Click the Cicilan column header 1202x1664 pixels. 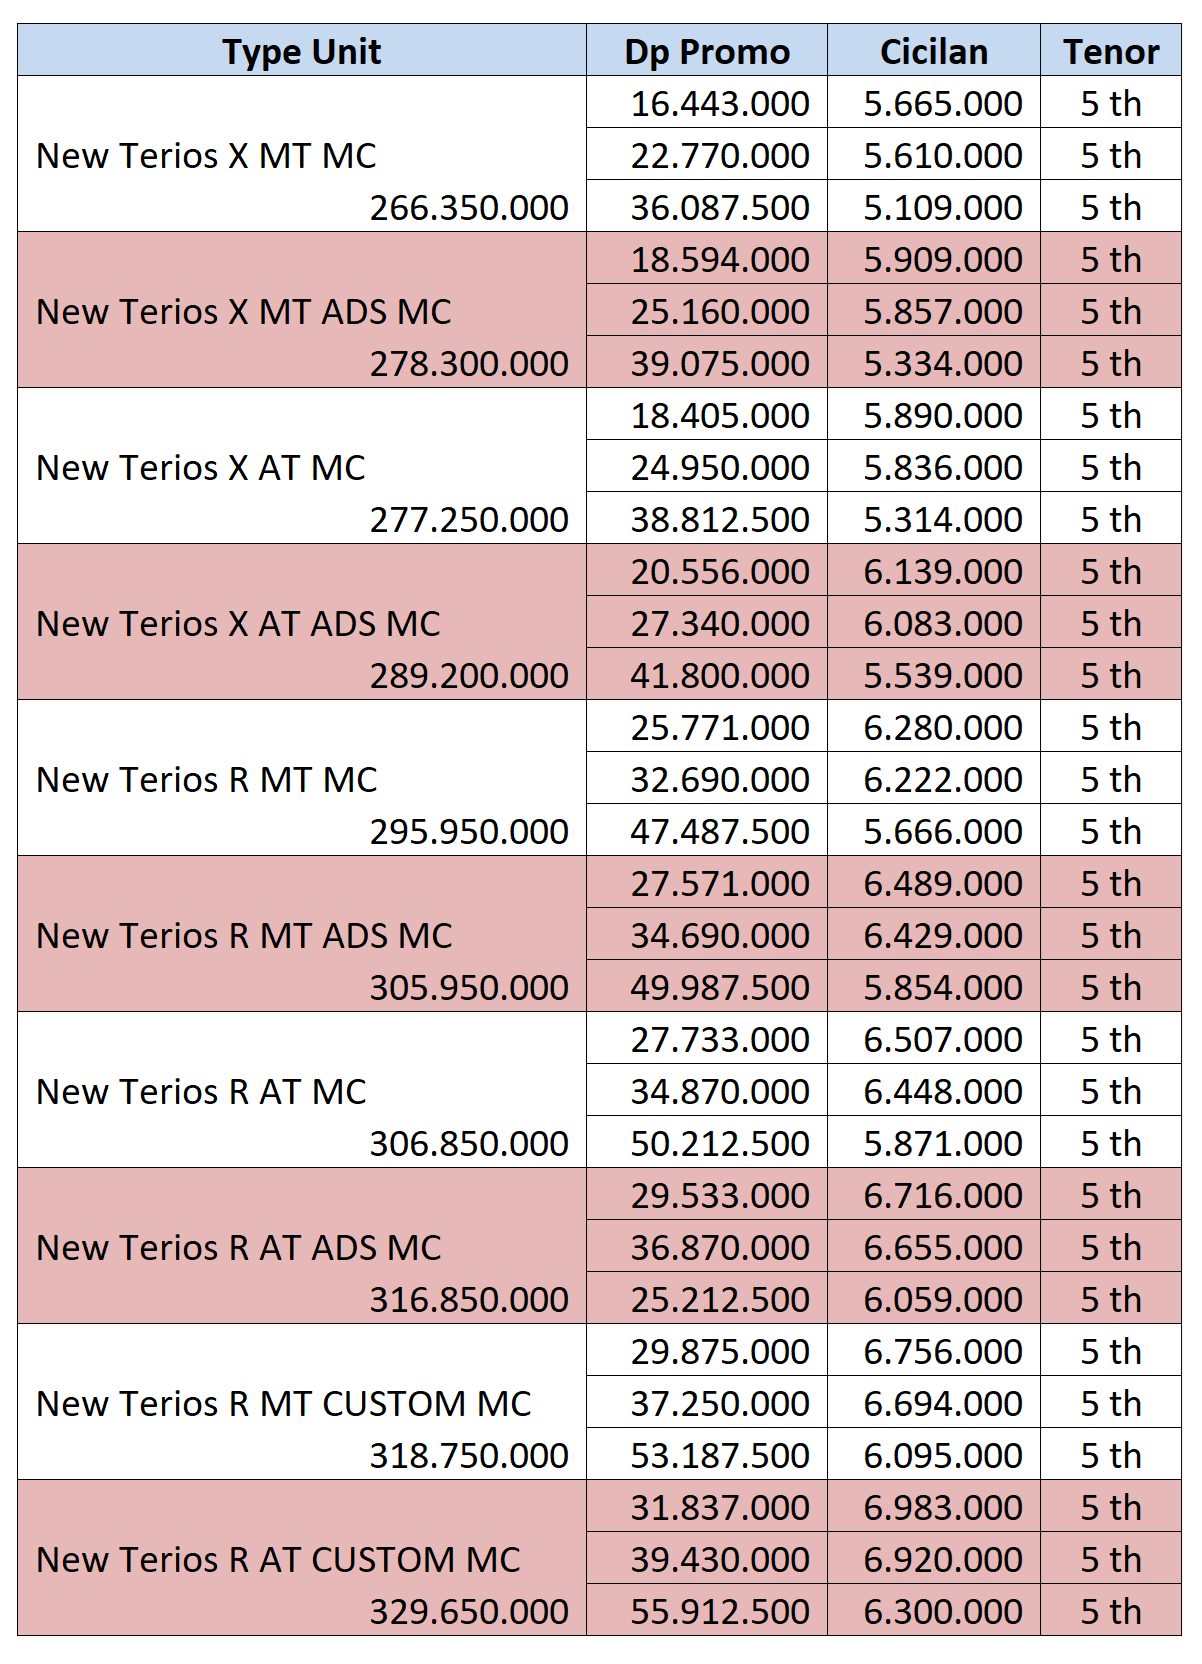click(934, 51)
